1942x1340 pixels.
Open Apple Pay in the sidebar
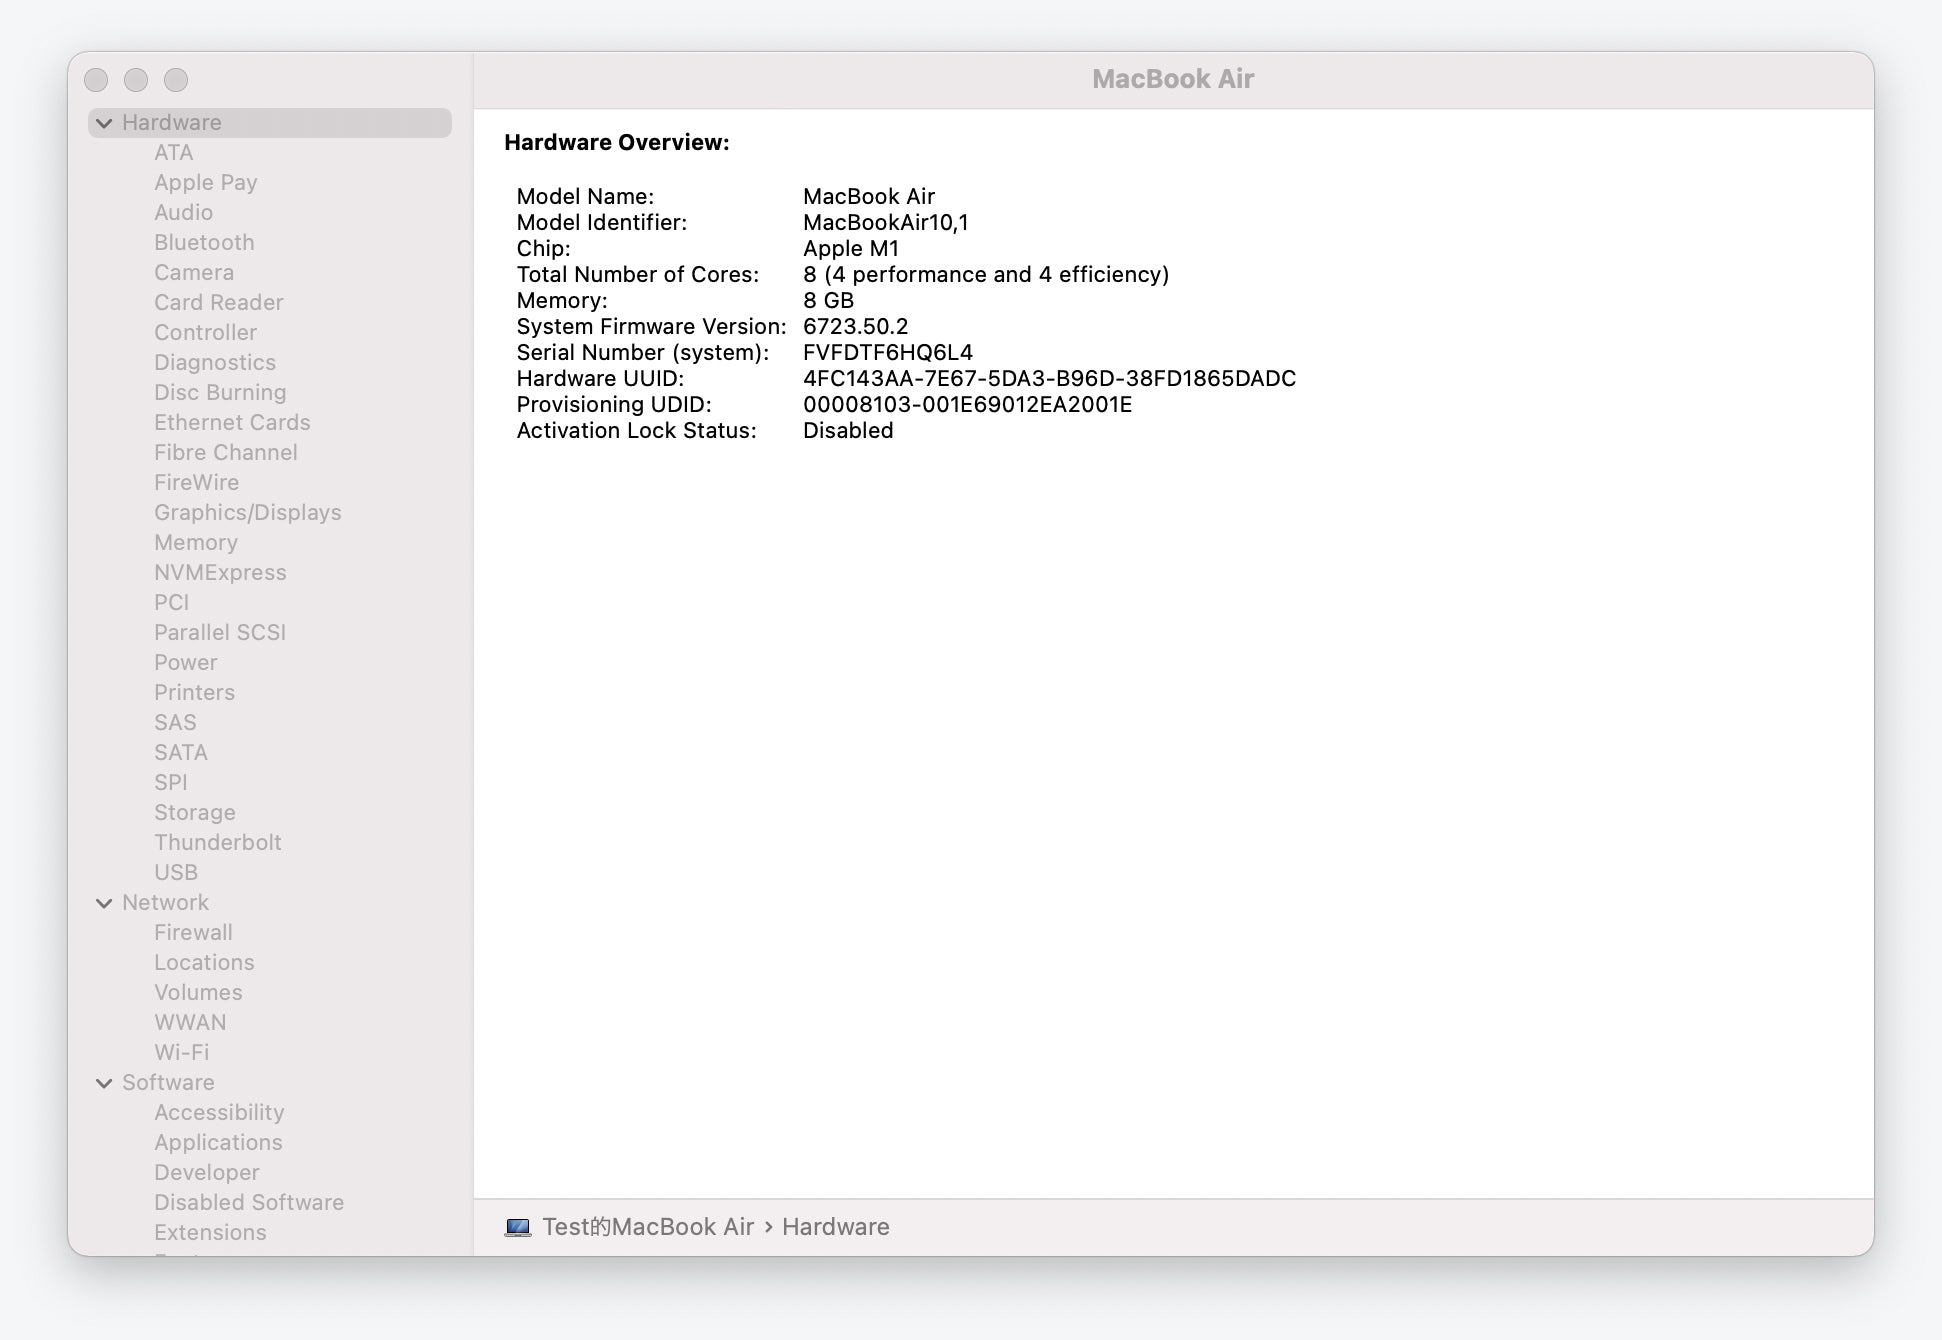205,183
